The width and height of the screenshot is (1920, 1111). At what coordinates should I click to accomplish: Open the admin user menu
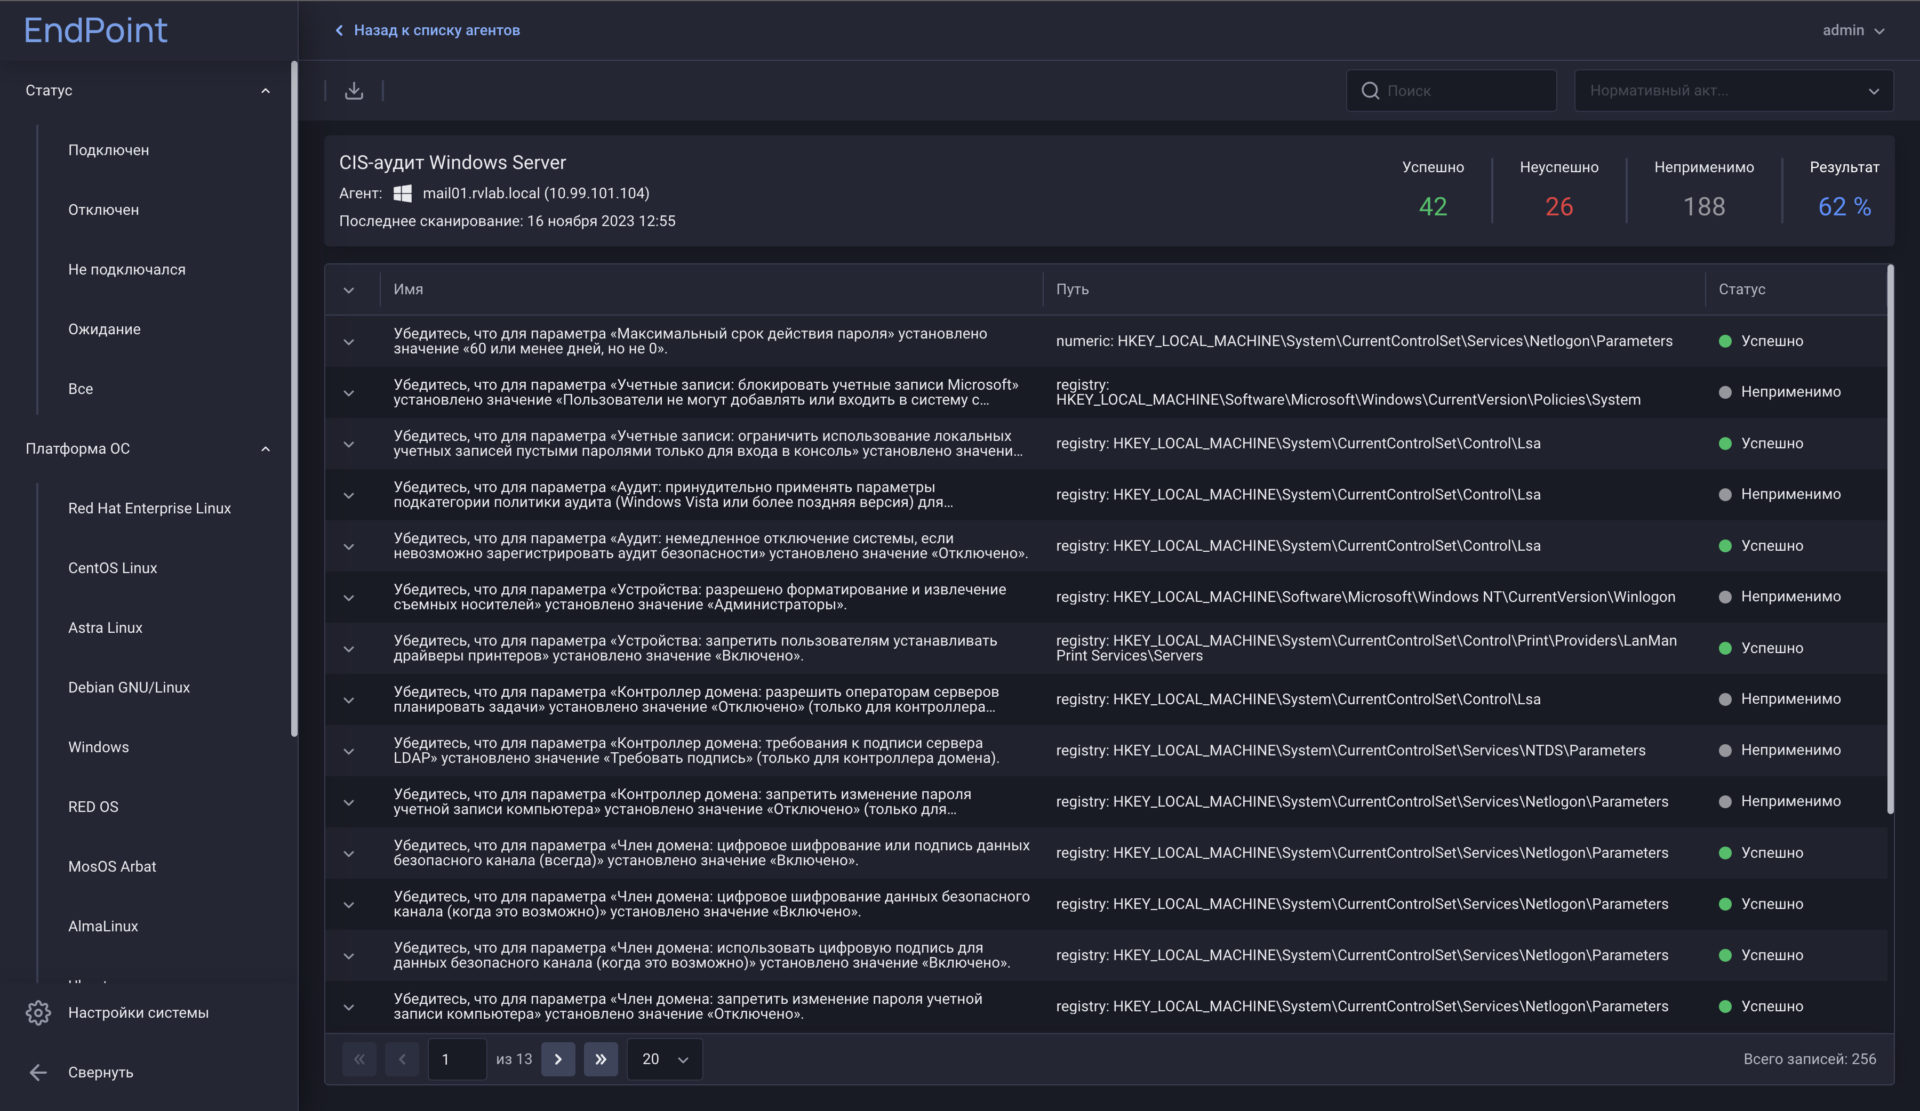tap(1853, 31)
